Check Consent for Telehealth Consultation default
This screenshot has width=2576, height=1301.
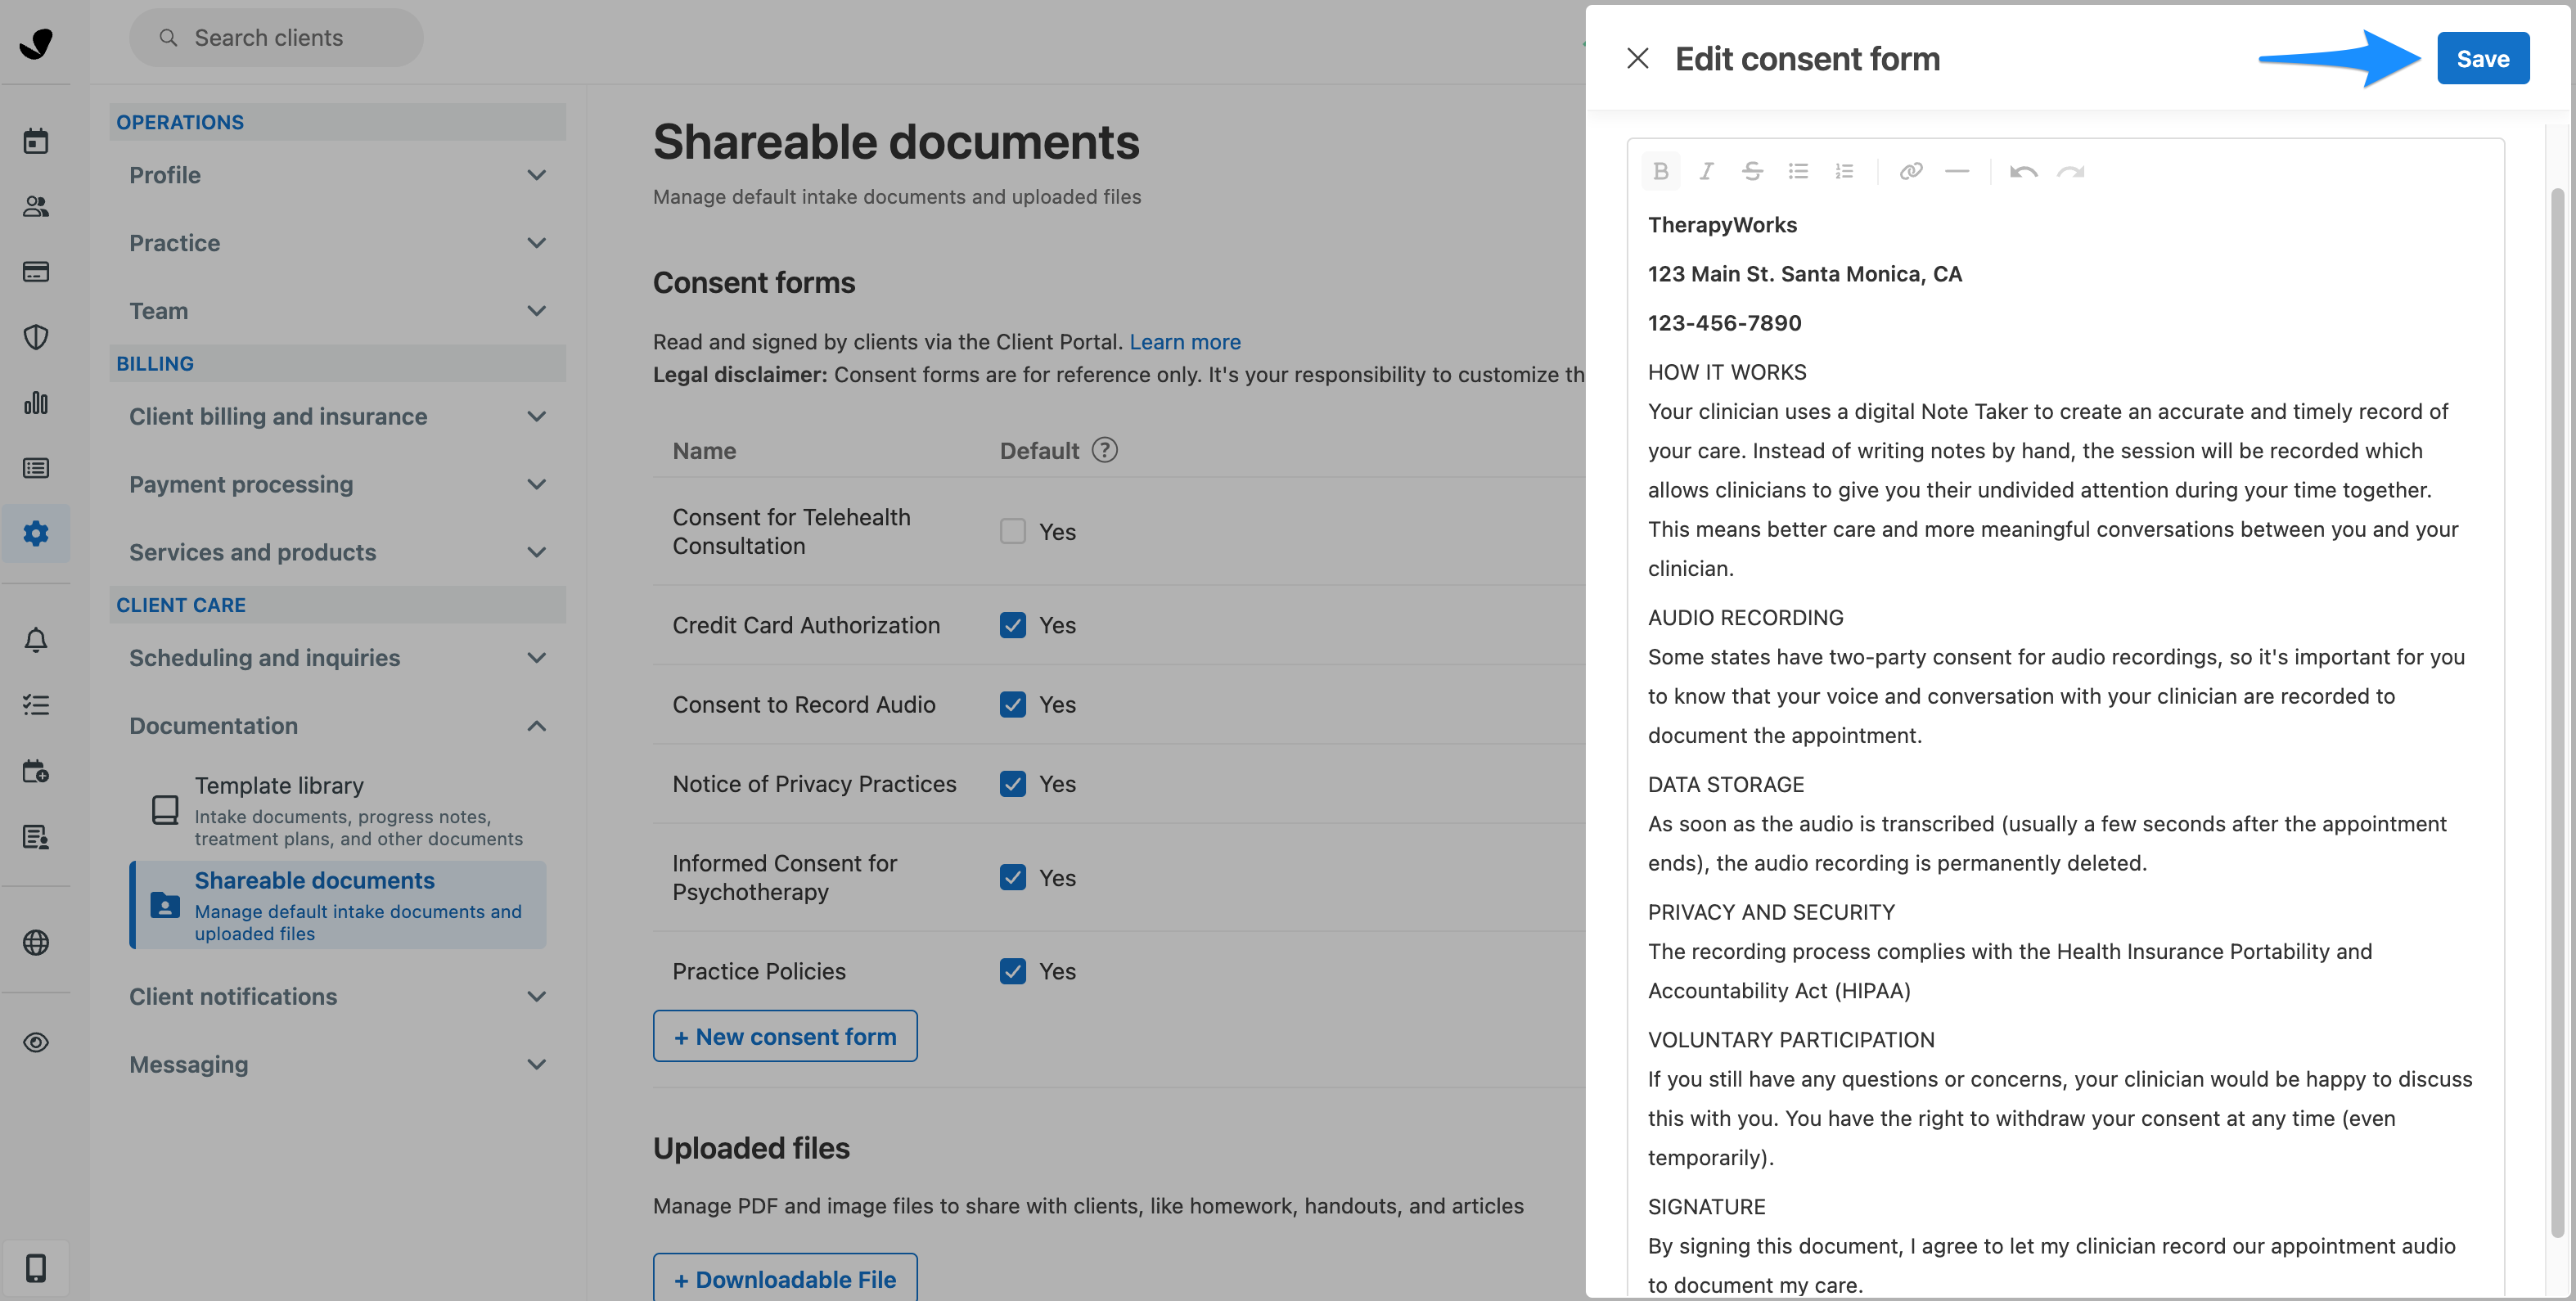pyautogui.click(x=1012, y=531)
